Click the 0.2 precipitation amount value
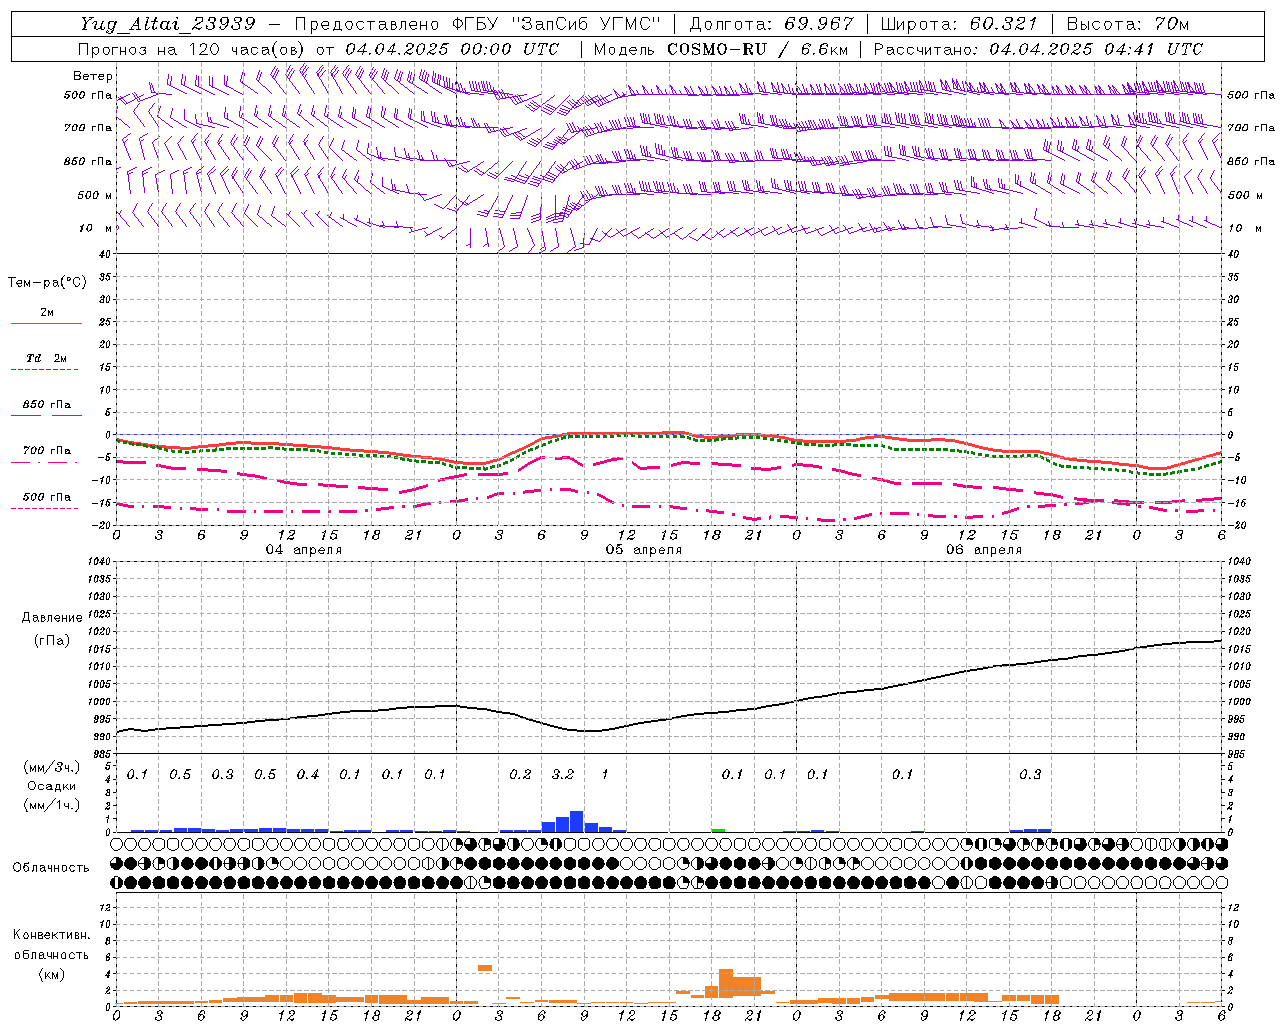The width and height of the screenshot is (1280, 1024). 520,774
